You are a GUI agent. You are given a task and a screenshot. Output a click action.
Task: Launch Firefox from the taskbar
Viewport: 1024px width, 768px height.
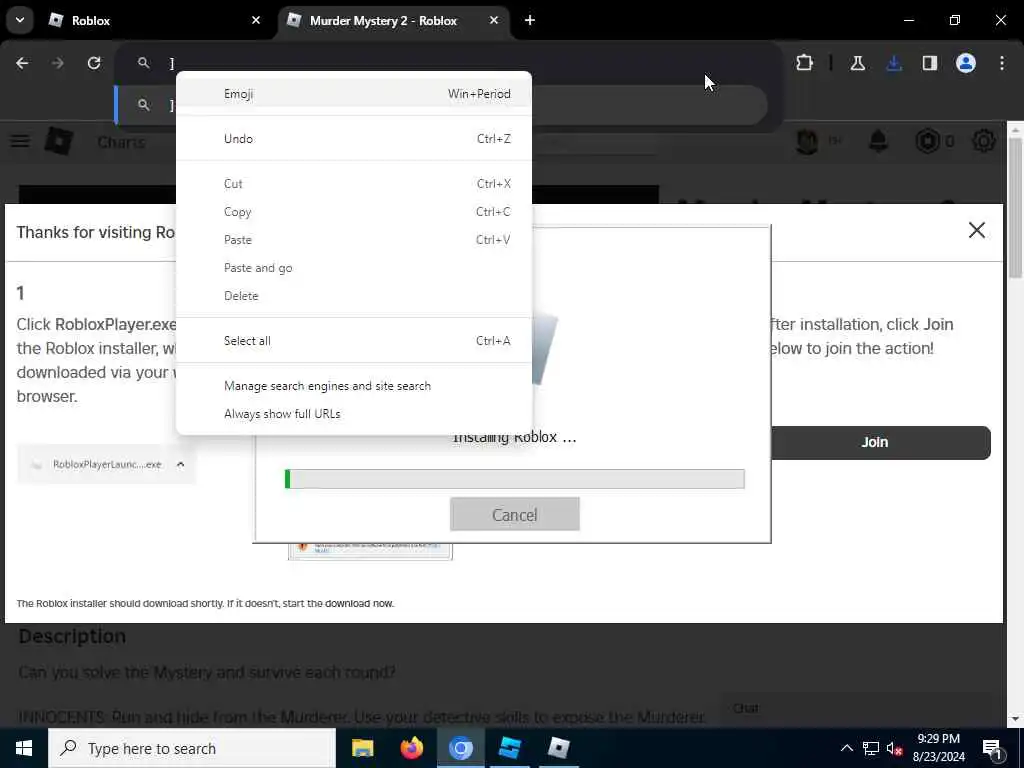click(411, 748)
